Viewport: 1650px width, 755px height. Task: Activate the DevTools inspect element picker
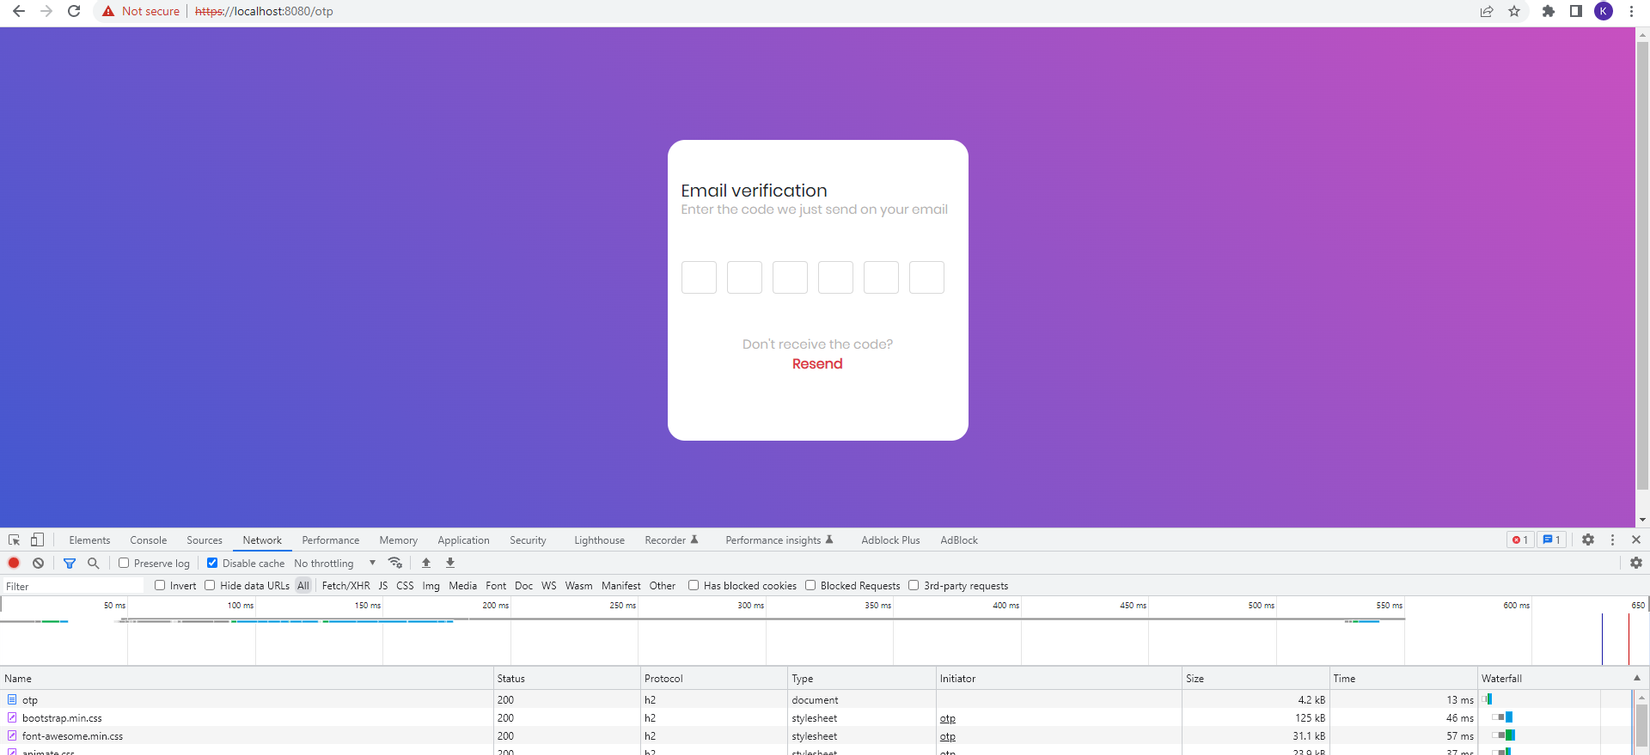click(x=14, y=540)
